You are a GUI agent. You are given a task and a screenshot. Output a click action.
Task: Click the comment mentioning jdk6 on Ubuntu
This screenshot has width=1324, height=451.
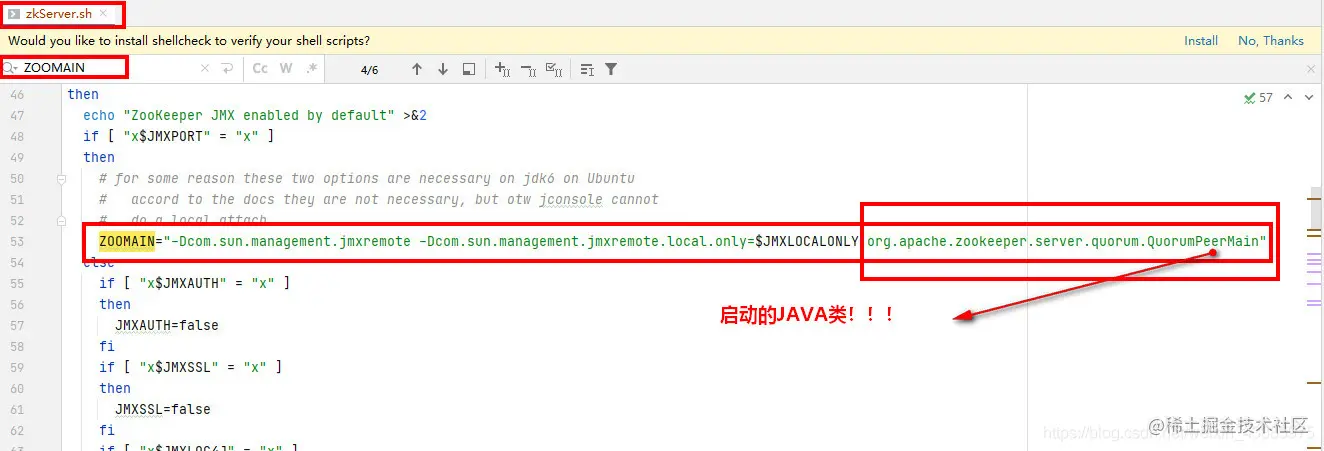click(x=367, y=178)
